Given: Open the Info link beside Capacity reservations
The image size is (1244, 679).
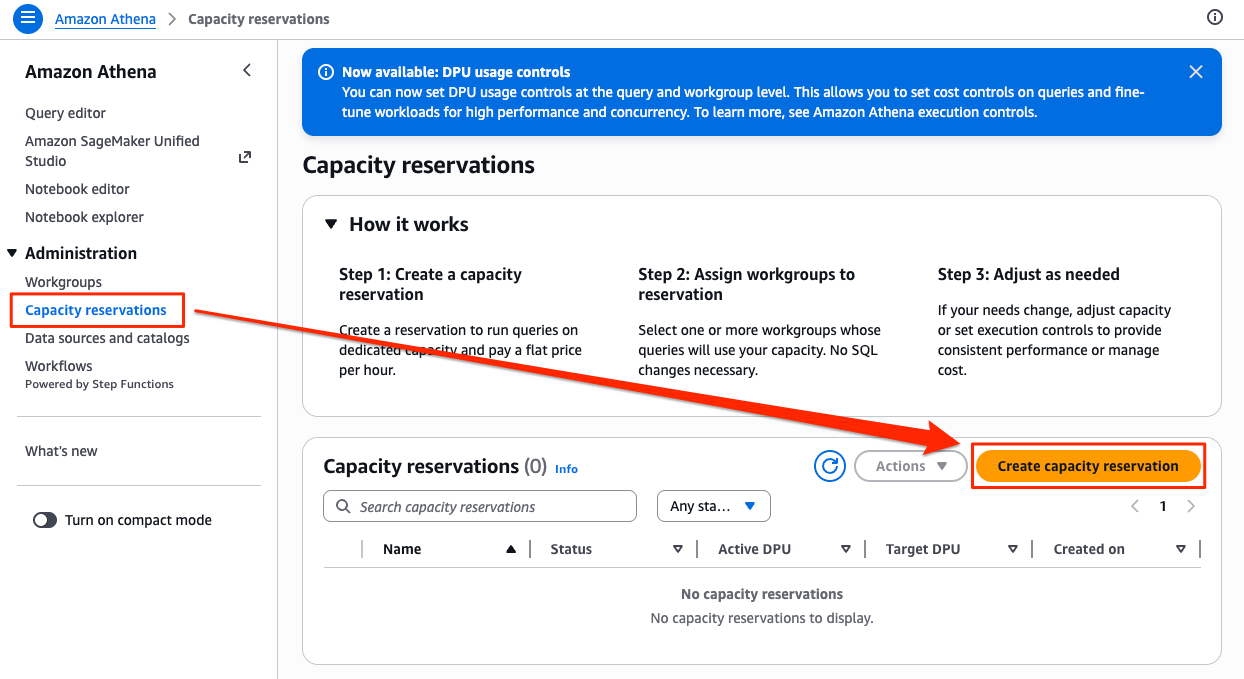Looking at the screenshot, I should 566,468.
